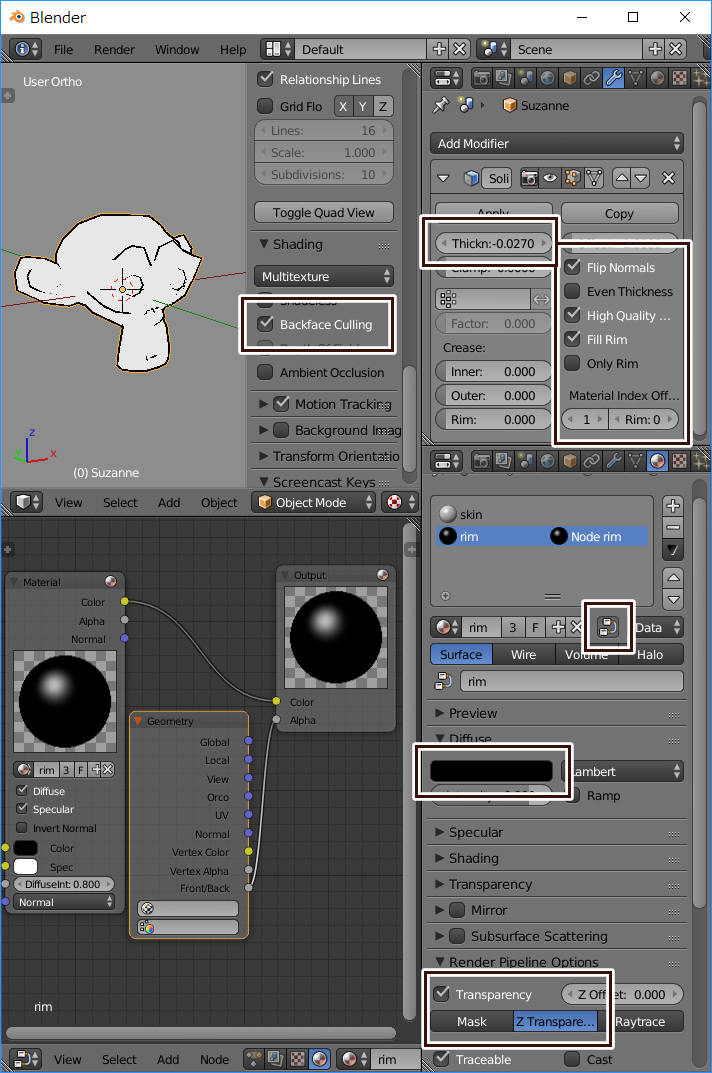Screen dimensions: 712x1073
Task: Open the Render menu in top bar
Action: pos(114,49)
